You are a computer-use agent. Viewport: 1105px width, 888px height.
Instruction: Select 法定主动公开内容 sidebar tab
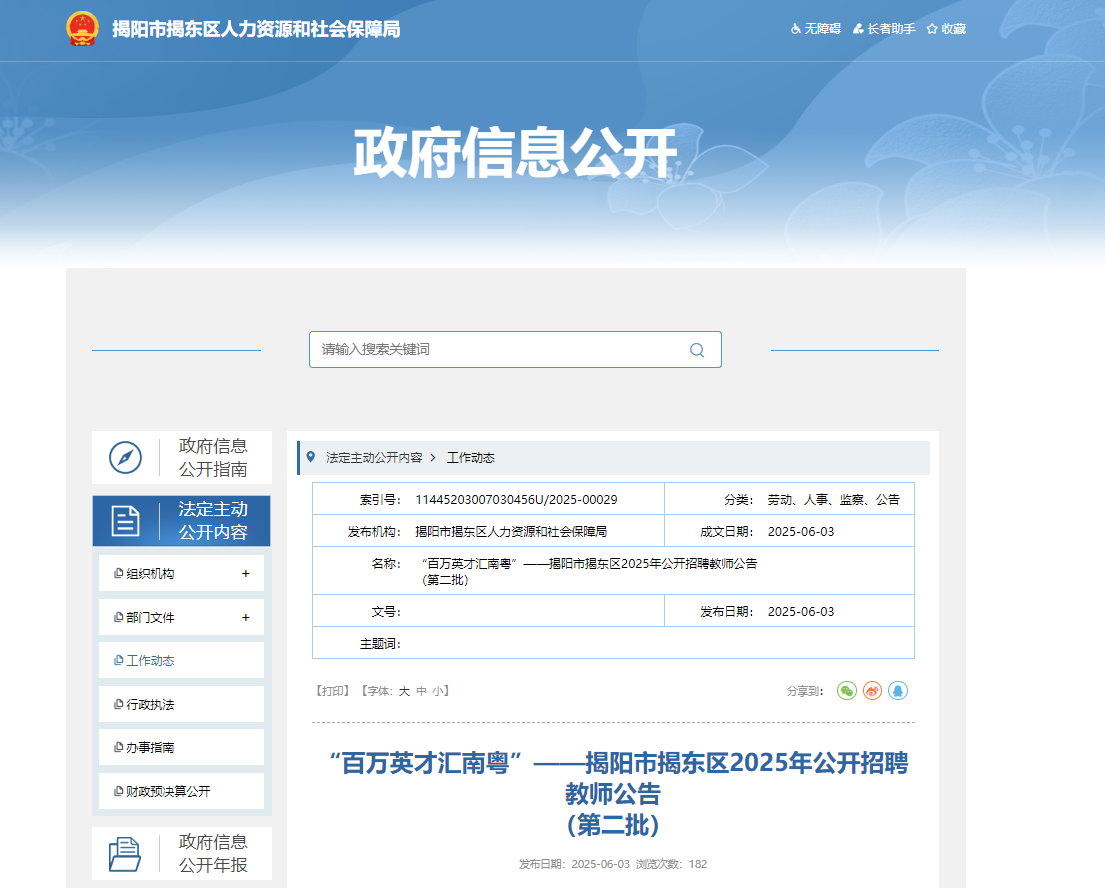pyautogui.click(x=182, y=521)
